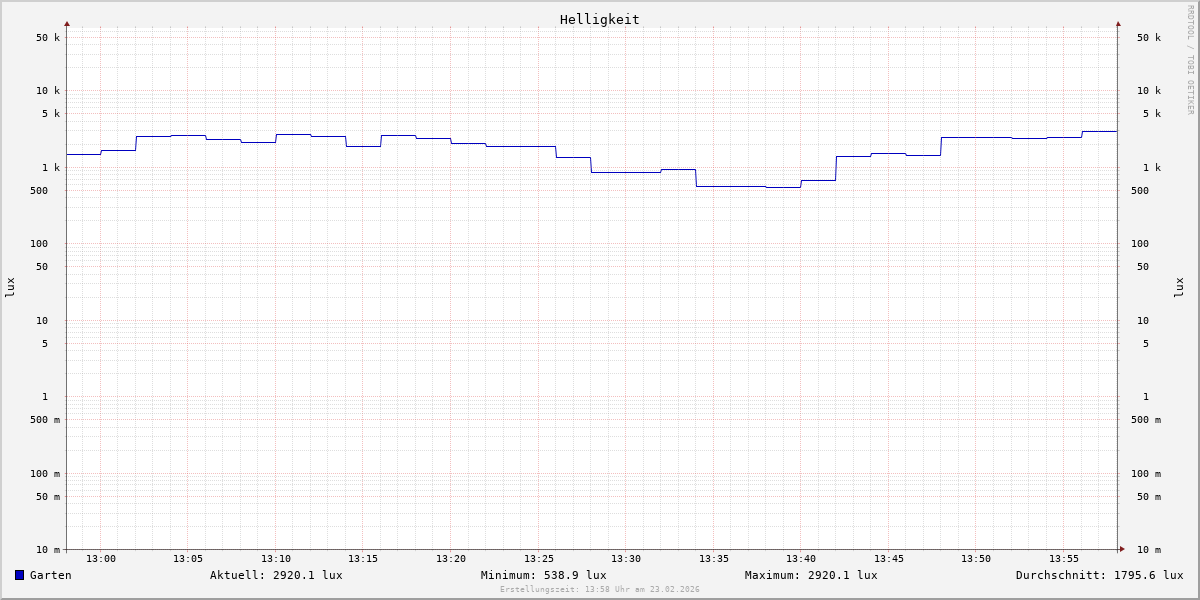Click the Helligkeit chart title
The image size is (1200, 600).
[599, 19]
